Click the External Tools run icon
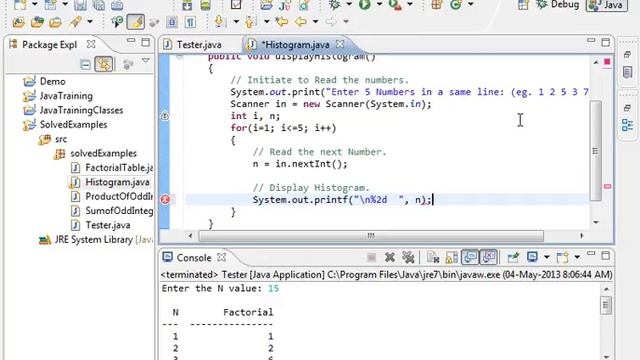This screenshot has width=640, height=360. tap(395, 4)
